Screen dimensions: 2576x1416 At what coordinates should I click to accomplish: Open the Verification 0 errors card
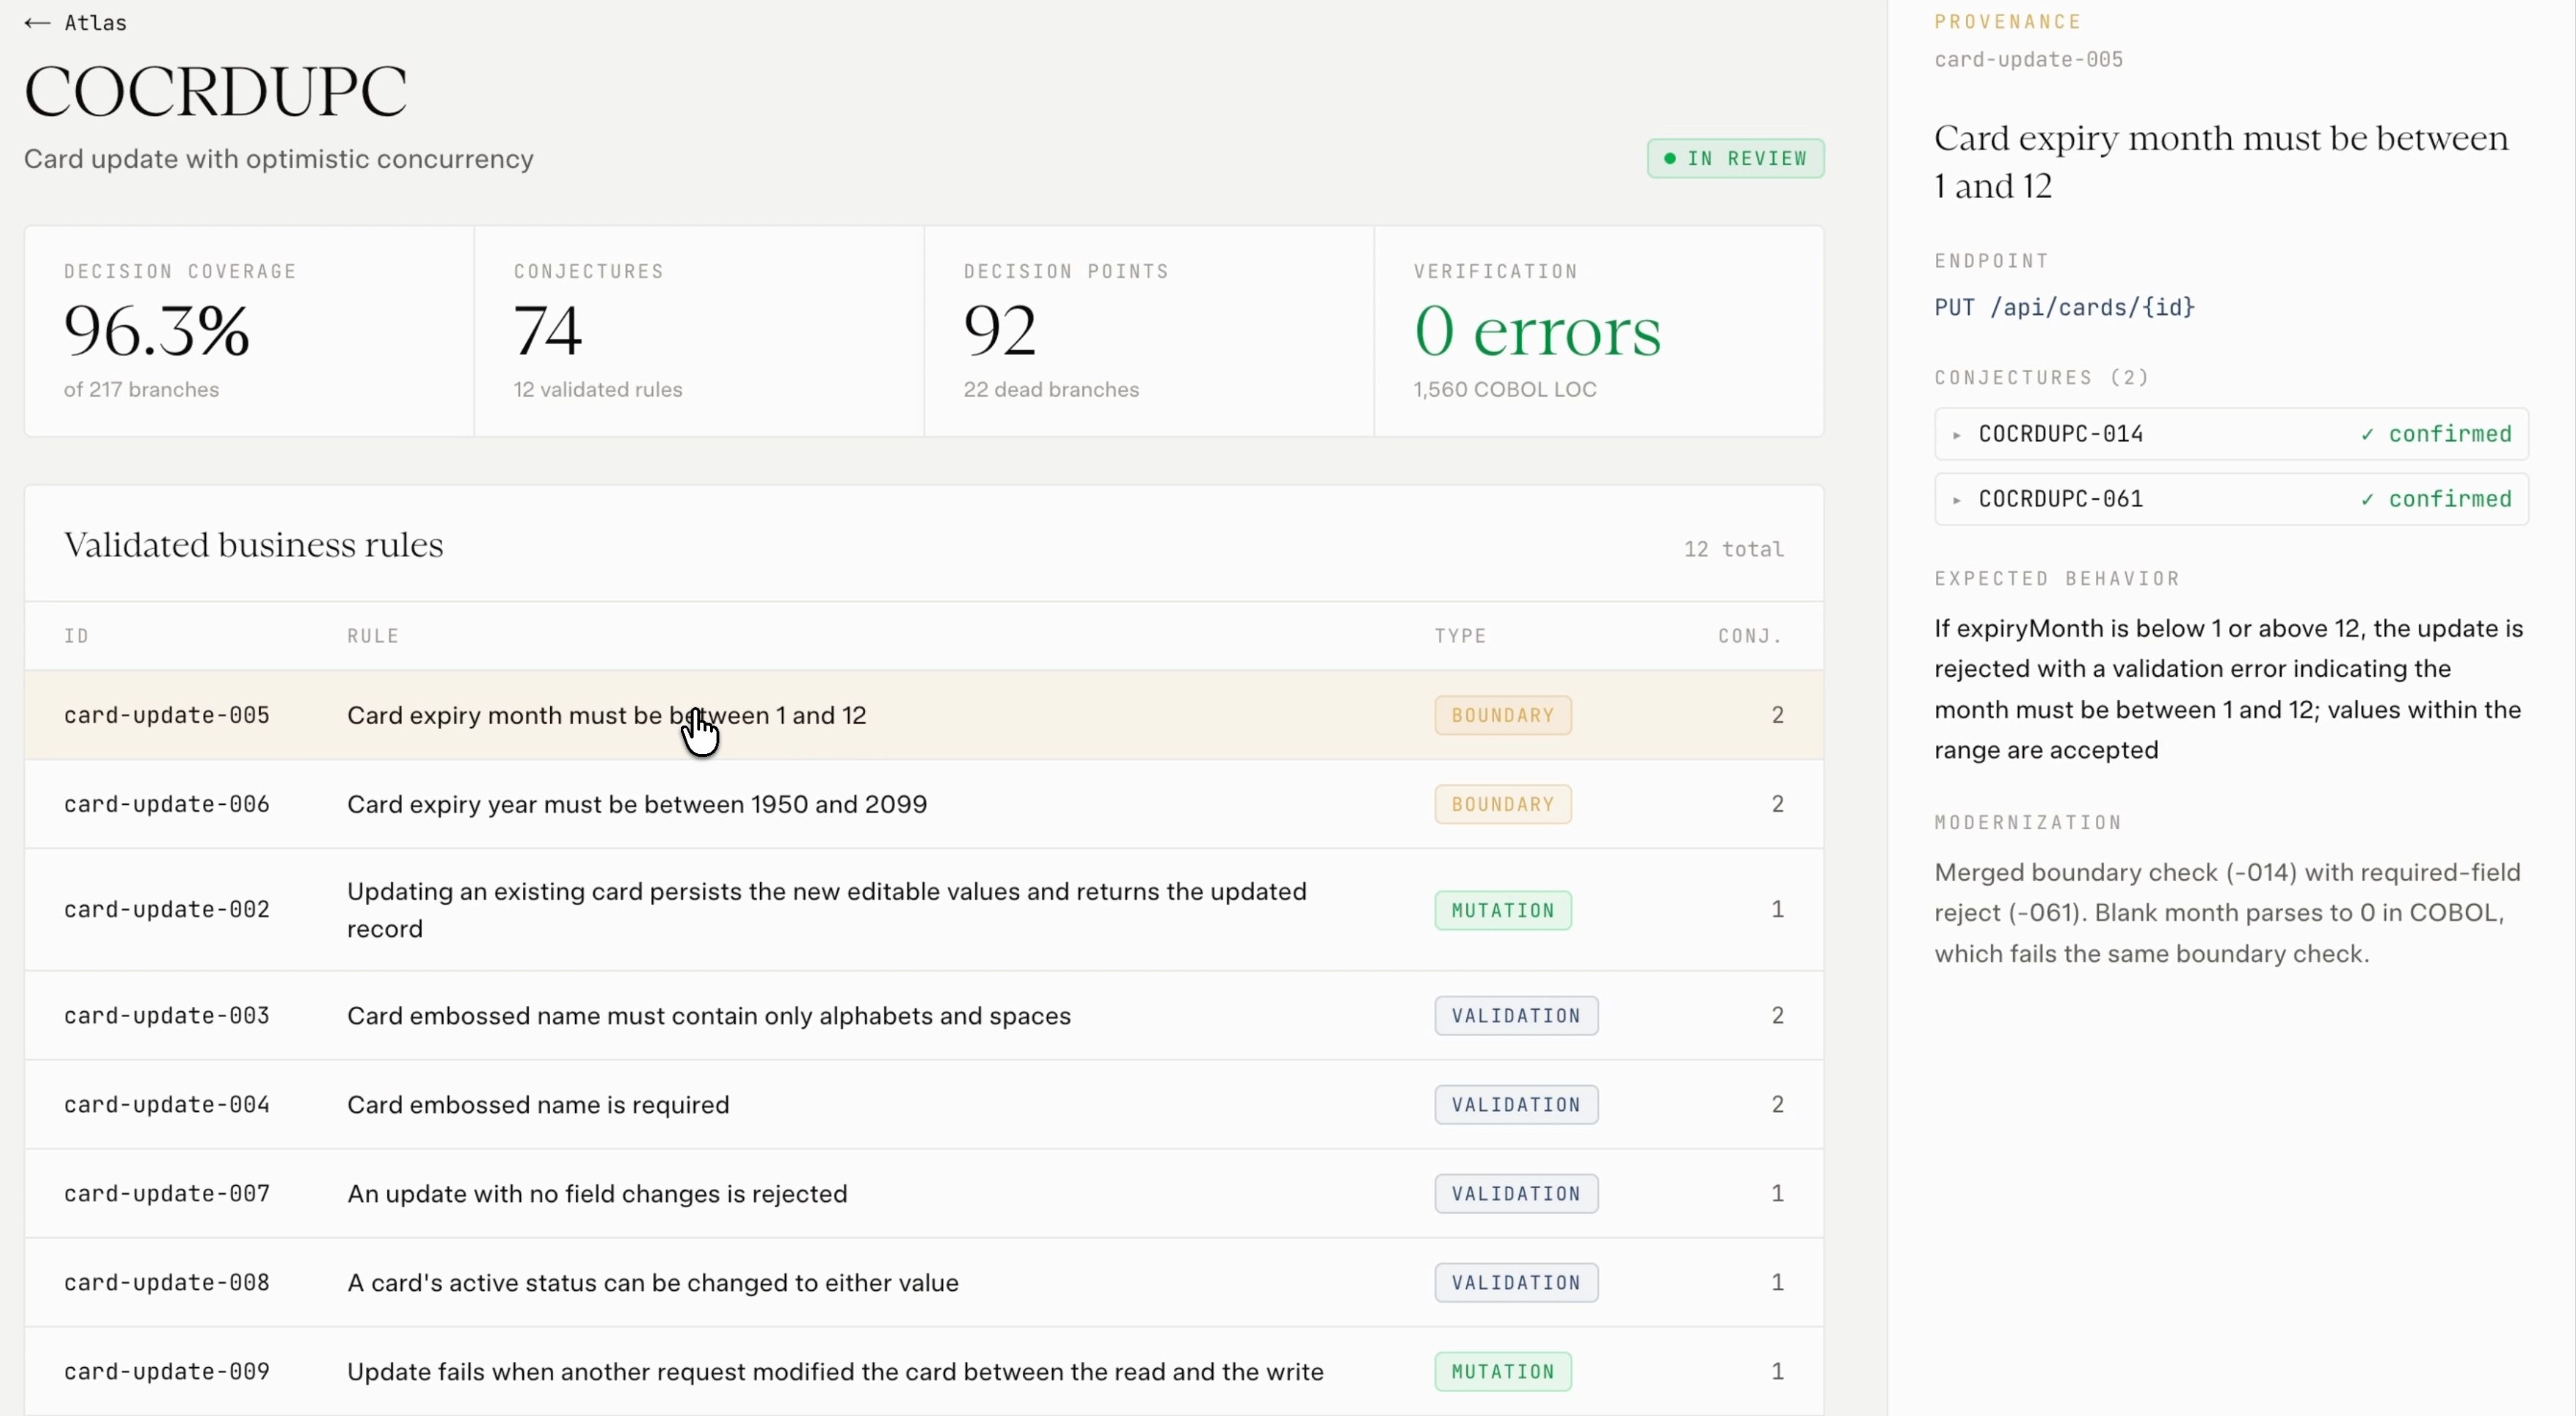click(x=1598, y=331)
